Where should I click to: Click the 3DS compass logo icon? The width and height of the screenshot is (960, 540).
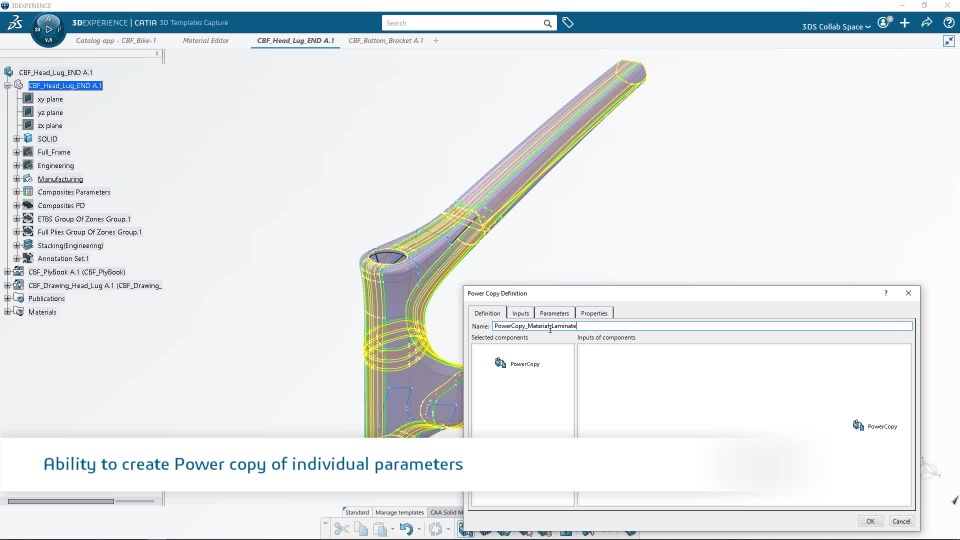pyautogui.click(x=15, y=23)
